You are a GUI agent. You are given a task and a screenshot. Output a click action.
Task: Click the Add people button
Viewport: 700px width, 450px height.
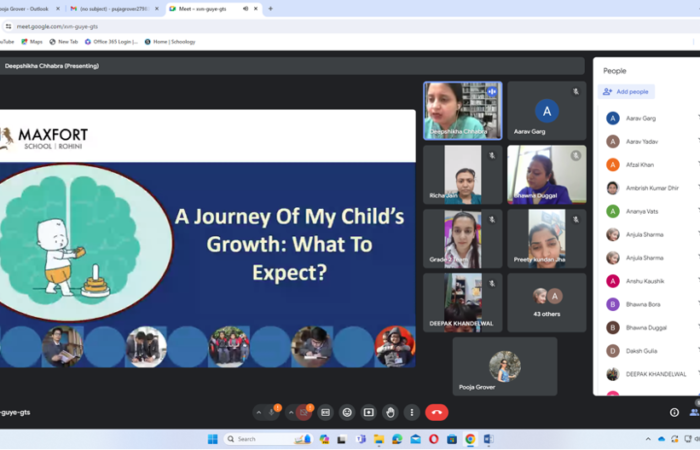[x=627, y=91]
